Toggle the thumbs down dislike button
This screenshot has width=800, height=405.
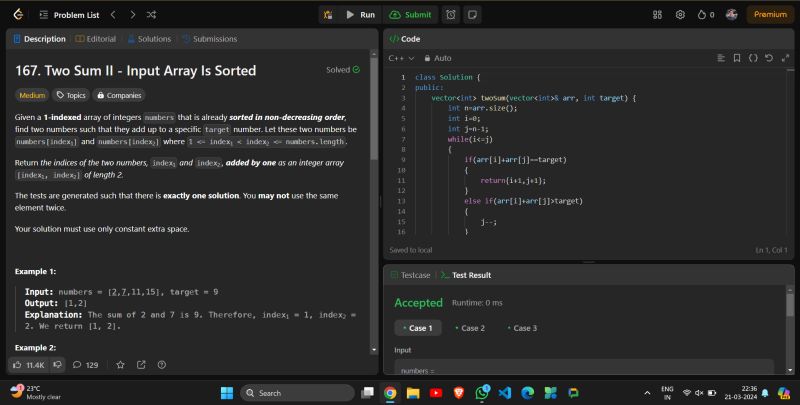58,365
